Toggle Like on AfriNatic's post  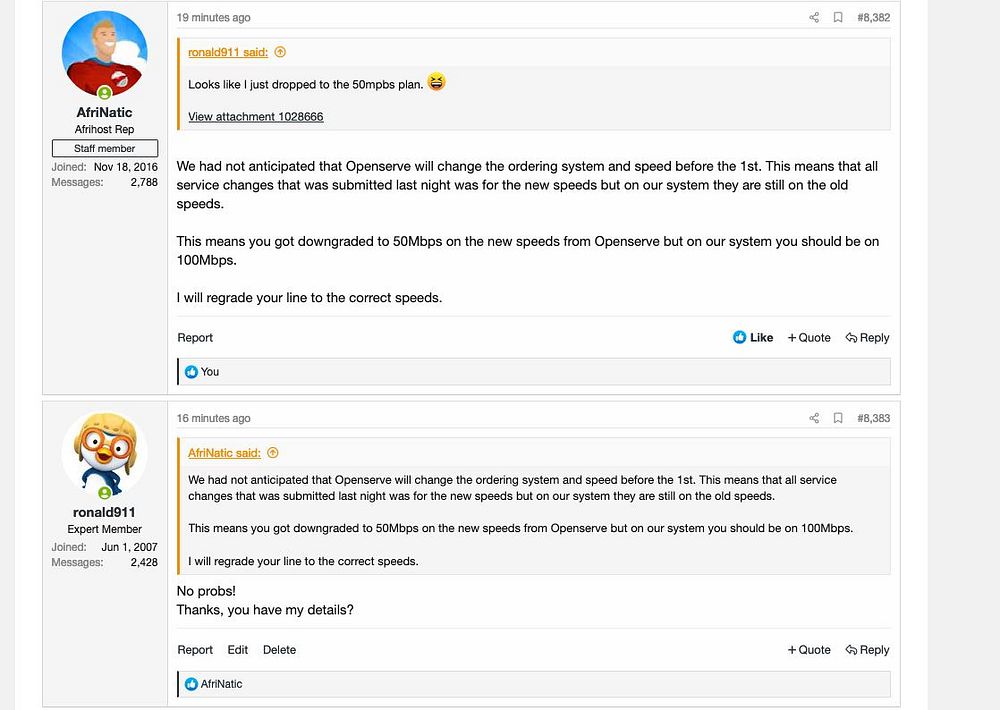coord(753,337)
